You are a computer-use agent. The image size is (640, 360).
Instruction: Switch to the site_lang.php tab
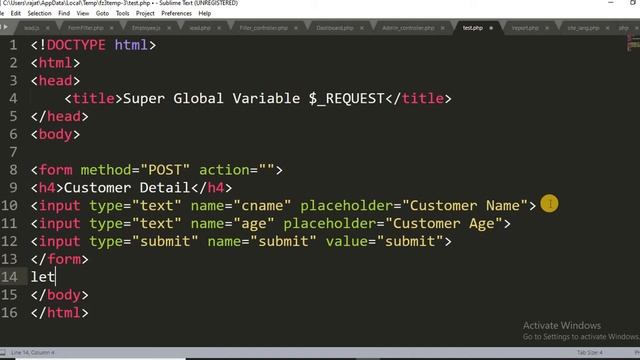point(583,28)
